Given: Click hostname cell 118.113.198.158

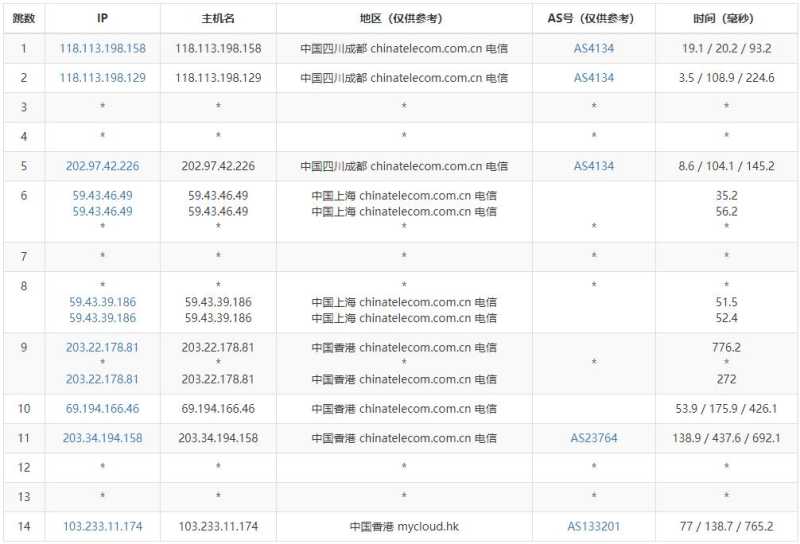Looking at the screenshot, I should 218,48.
